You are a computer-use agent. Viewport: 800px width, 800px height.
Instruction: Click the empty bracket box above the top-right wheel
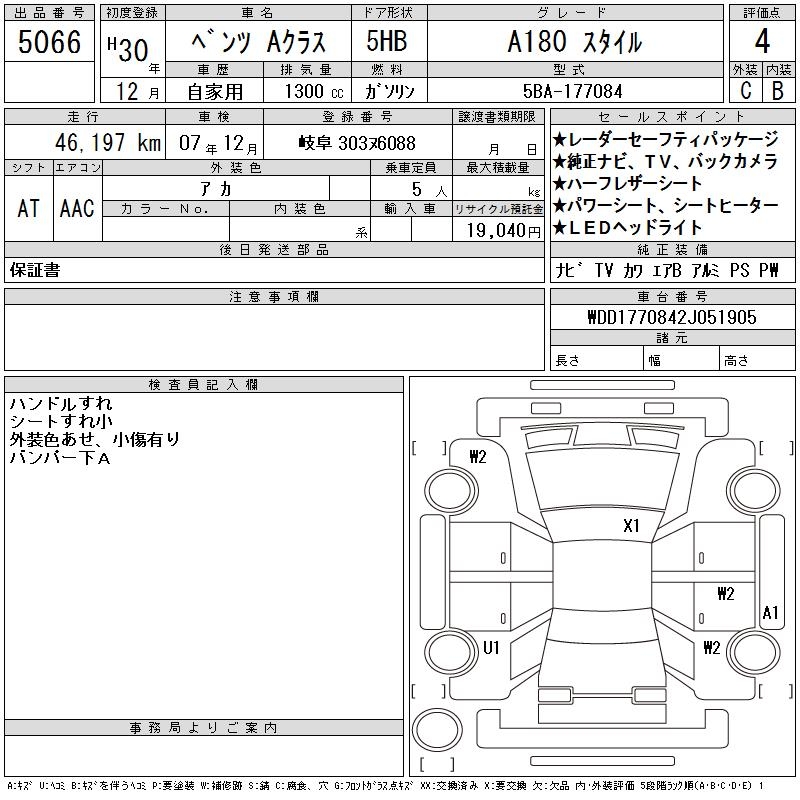click(x=770, y=447)
